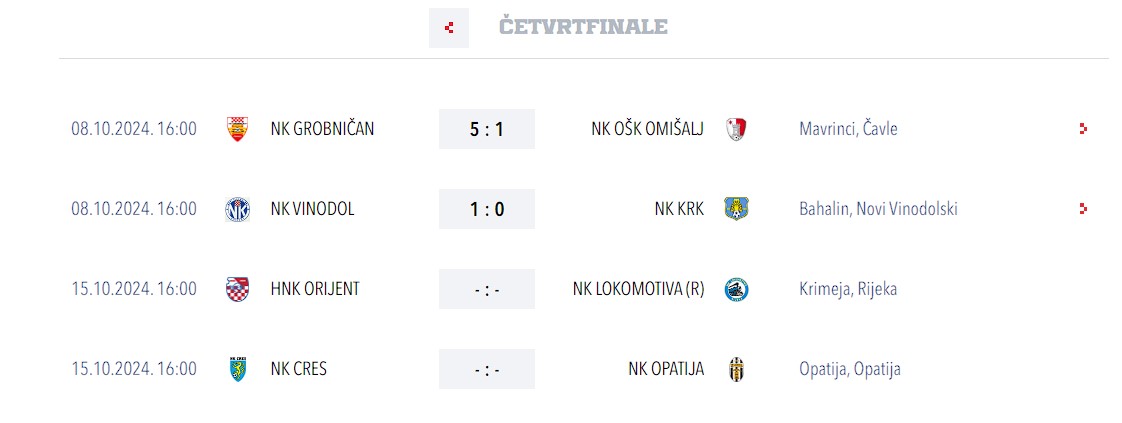Click the Krimeja, Rijeka venue link

click(848, 289)
